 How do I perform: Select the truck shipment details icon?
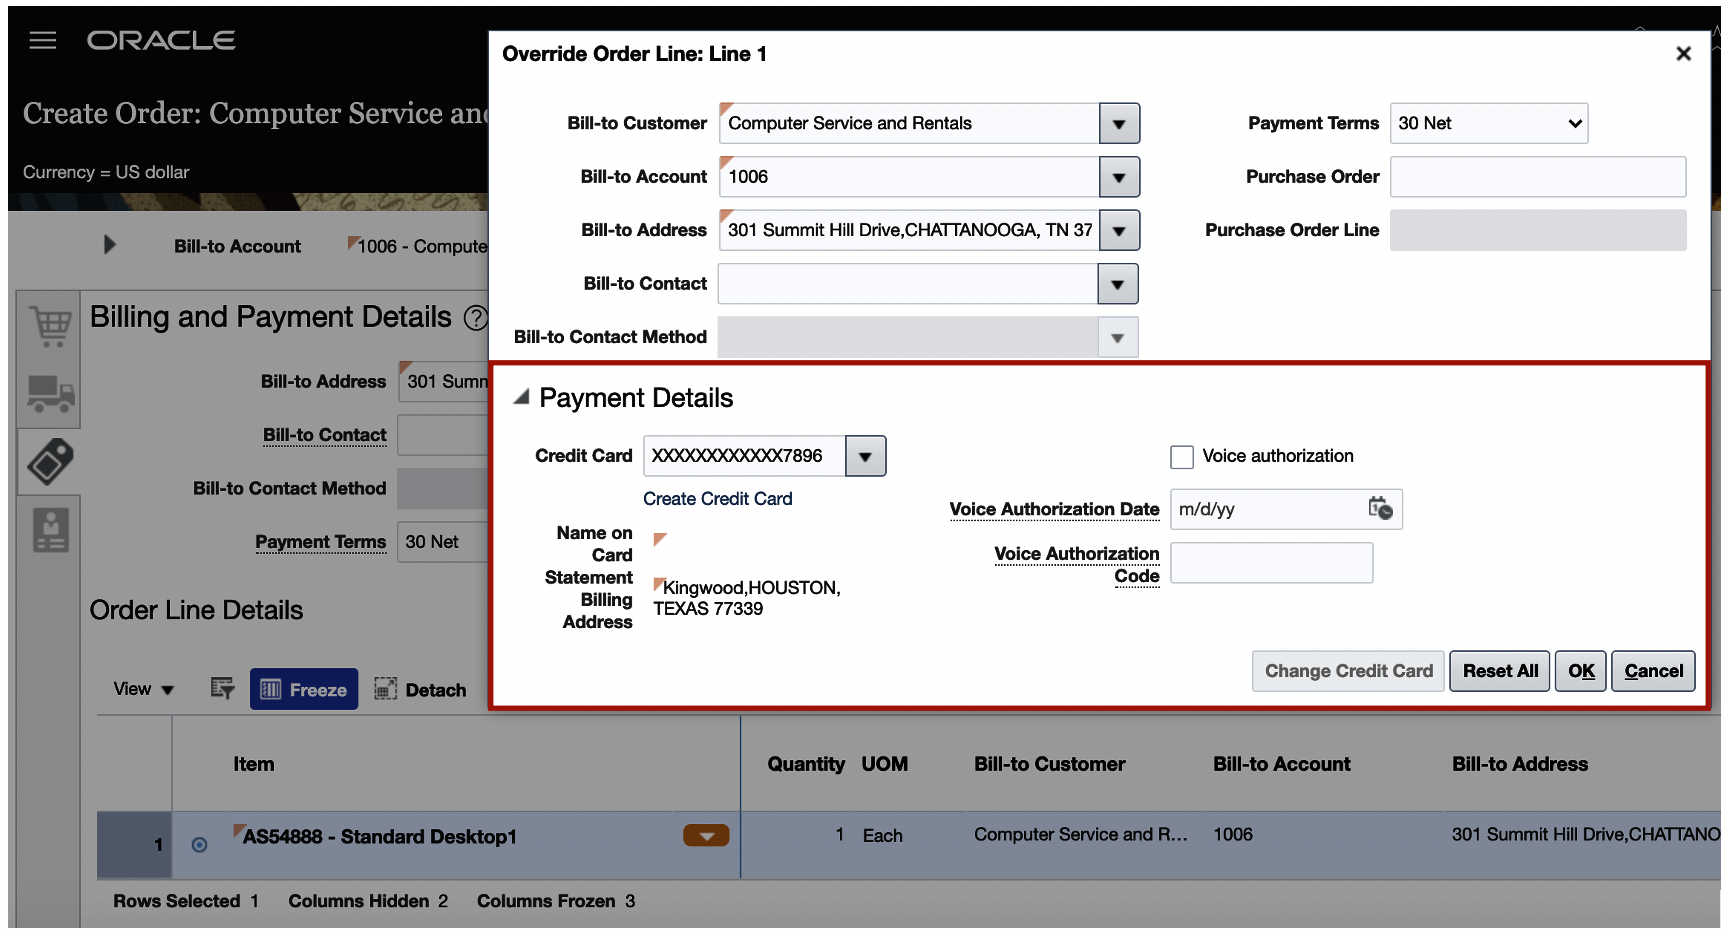click(49, 394)
